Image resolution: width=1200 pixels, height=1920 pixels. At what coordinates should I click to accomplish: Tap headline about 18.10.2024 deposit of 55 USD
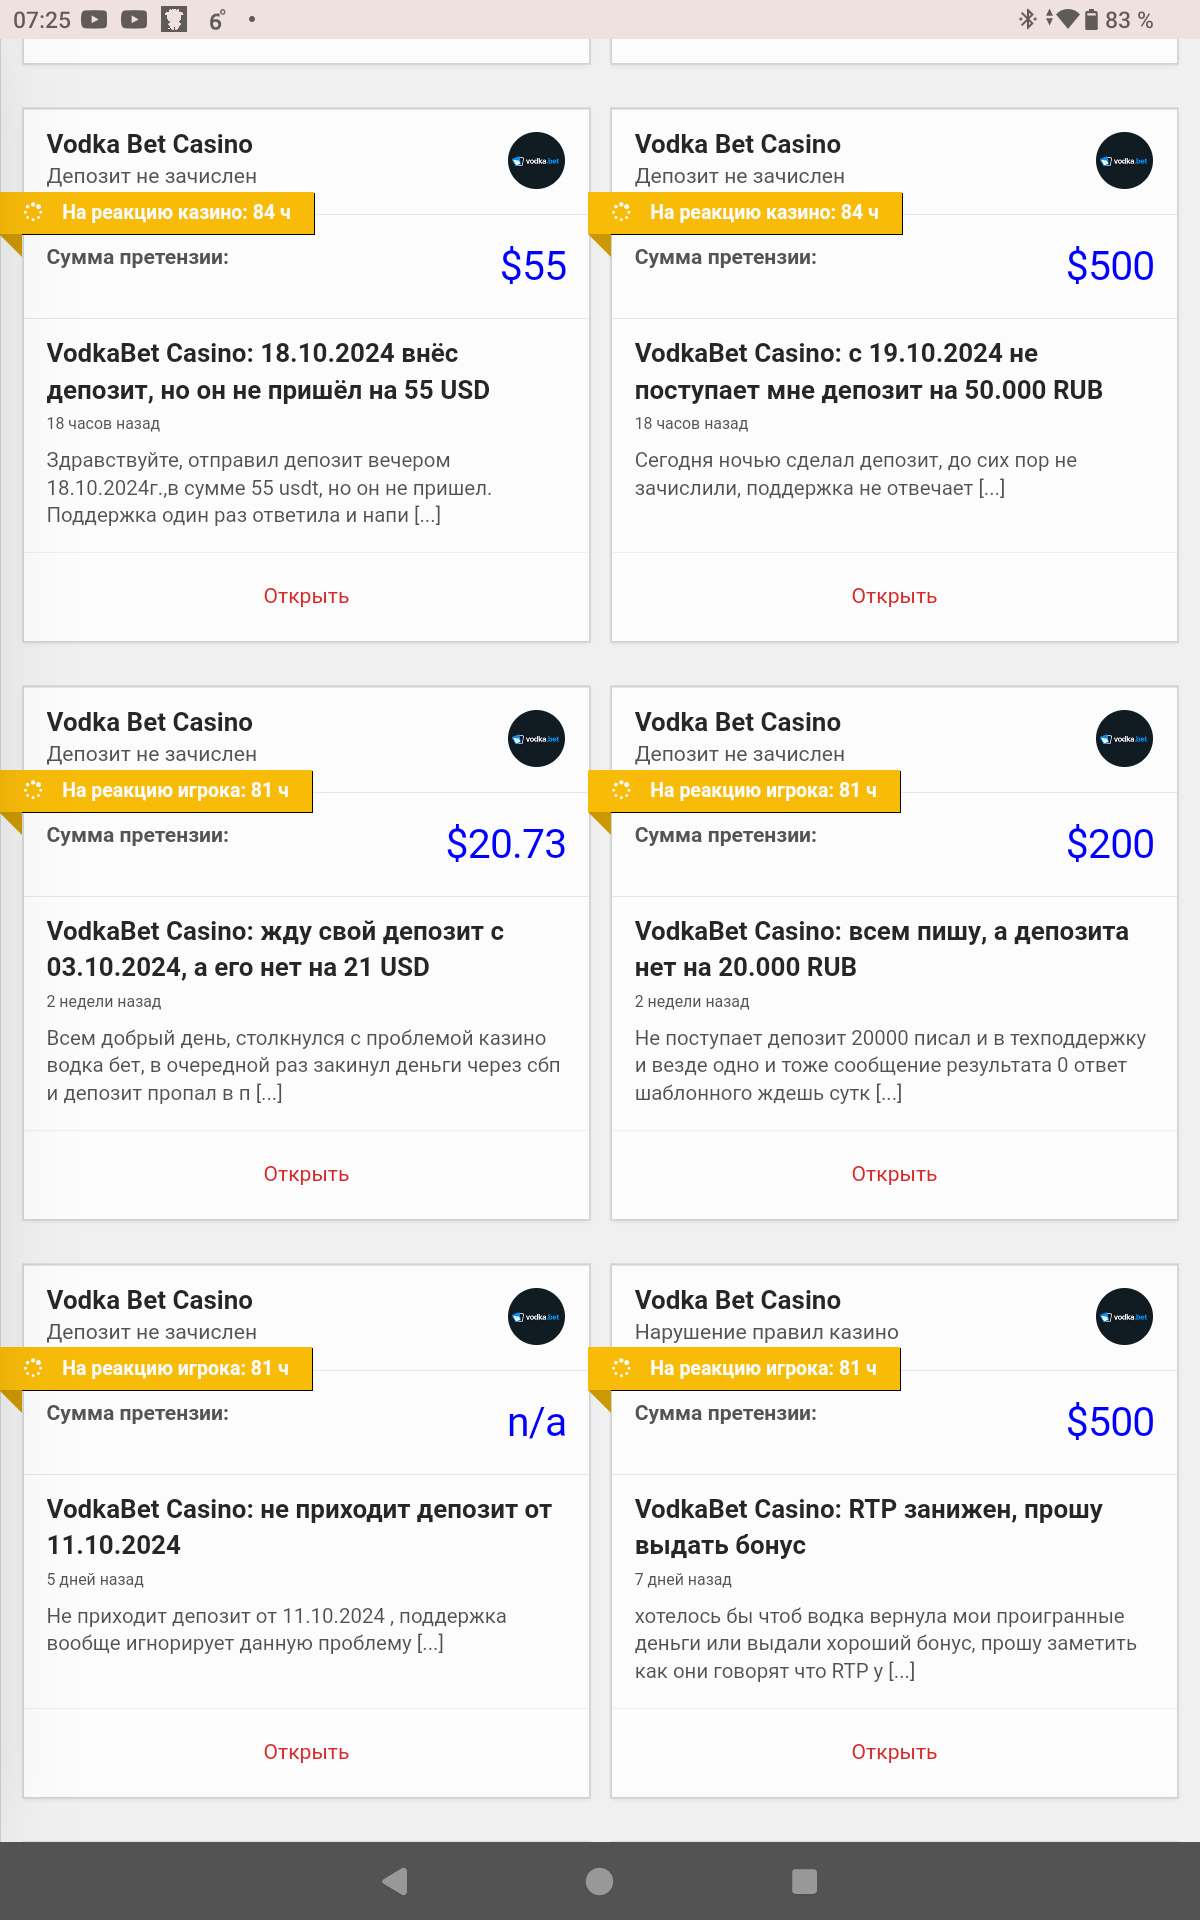[268, 371]
